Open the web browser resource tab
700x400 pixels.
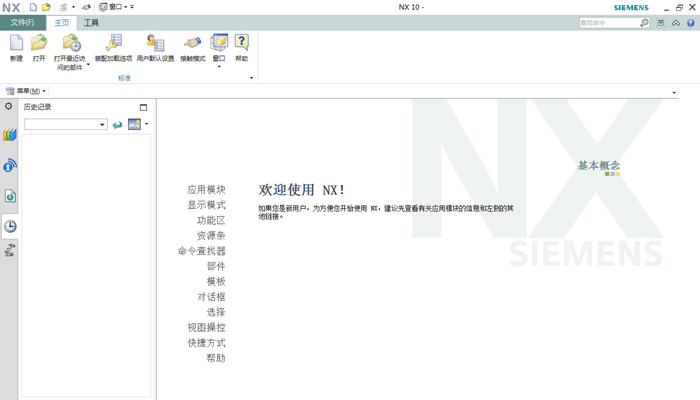[10, 196]
